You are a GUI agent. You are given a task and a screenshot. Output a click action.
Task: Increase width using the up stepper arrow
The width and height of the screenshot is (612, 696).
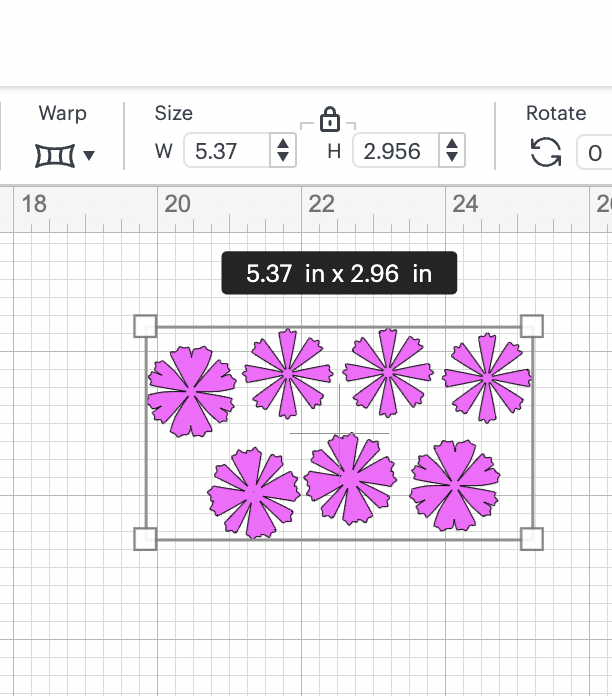click(x=283, y=145)
